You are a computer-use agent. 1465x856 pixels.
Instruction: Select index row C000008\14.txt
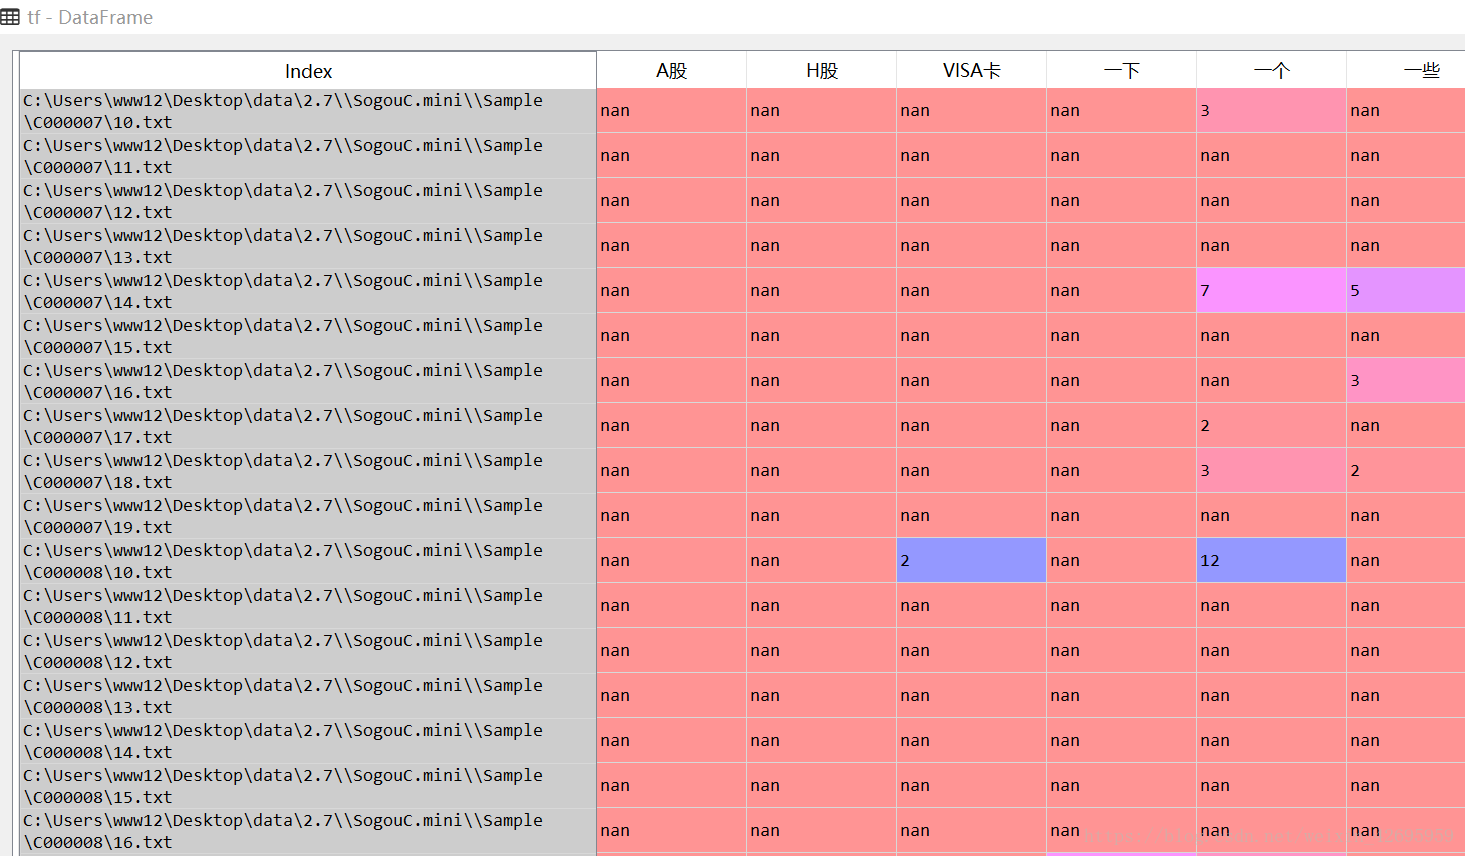tap(308, 741)
